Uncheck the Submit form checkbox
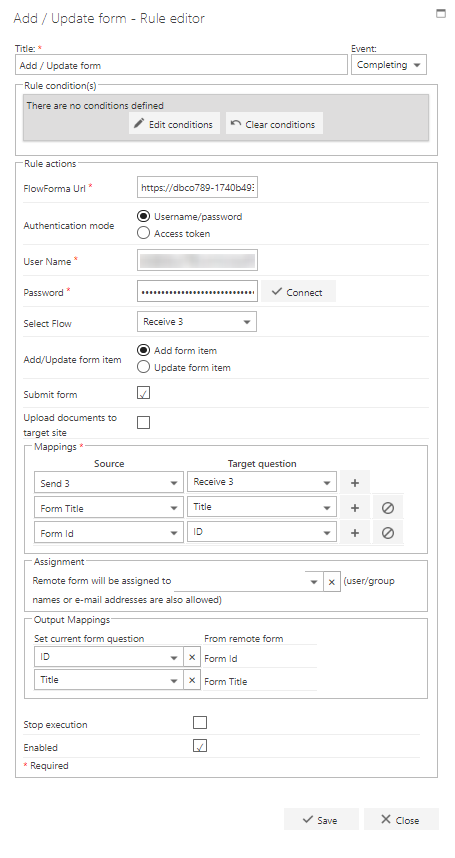Viewport: 455px width, 858px height. [x=143, y=393]
